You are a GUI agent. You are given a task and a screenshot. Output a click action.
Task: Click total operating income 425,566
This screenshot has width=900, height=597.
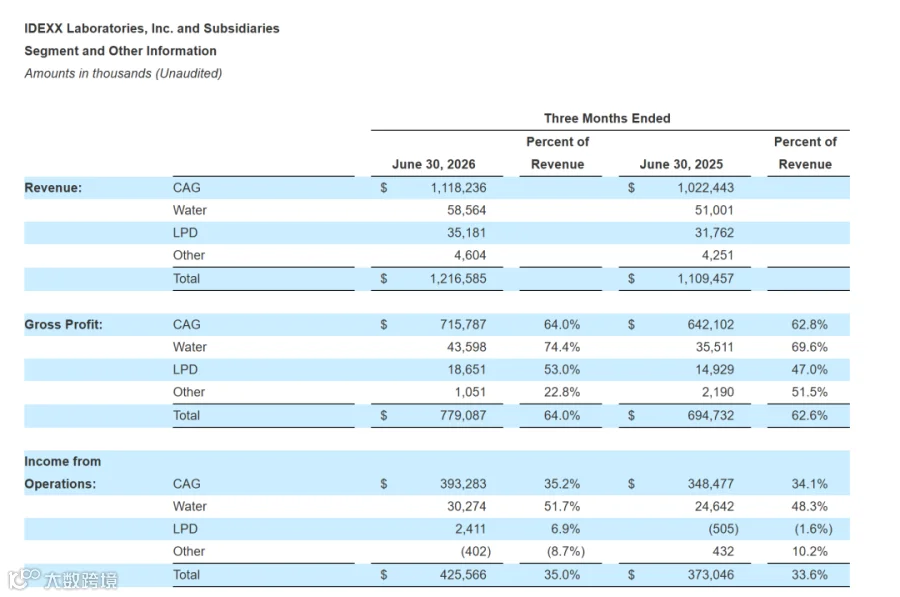(x=463, y=575)
